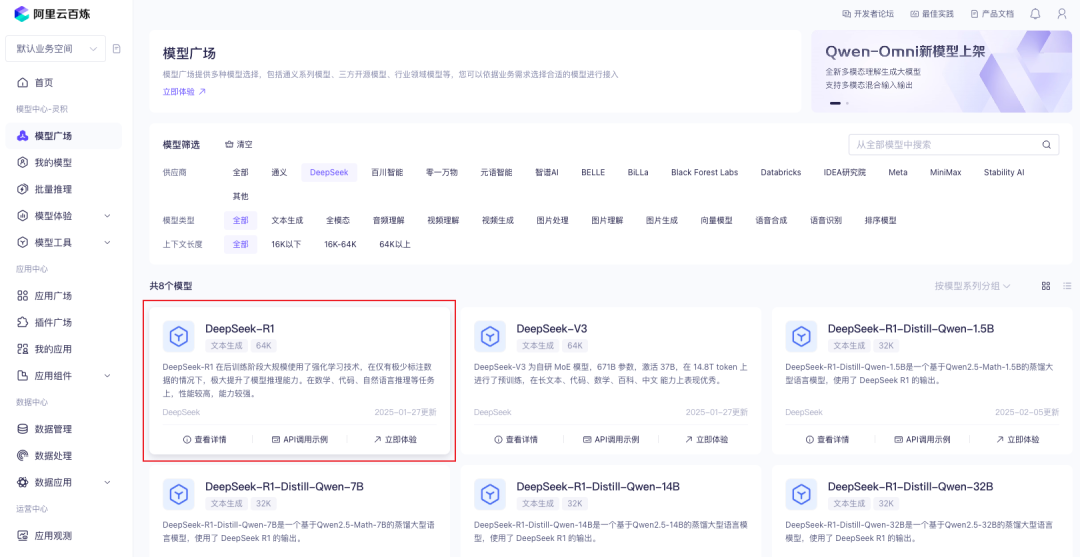Select the 通义 provider filter
Screen dimensions: 1080x557
pos(279,172)
